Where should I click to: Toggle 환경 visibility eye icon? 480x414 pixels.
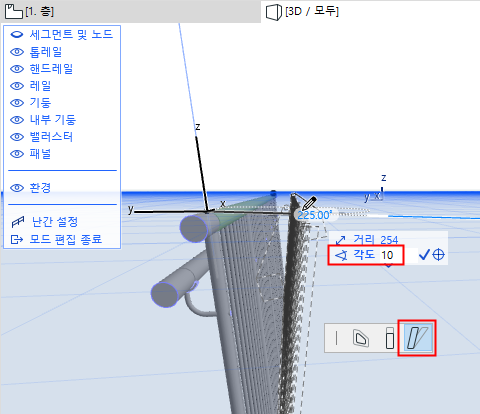point(17,188)
